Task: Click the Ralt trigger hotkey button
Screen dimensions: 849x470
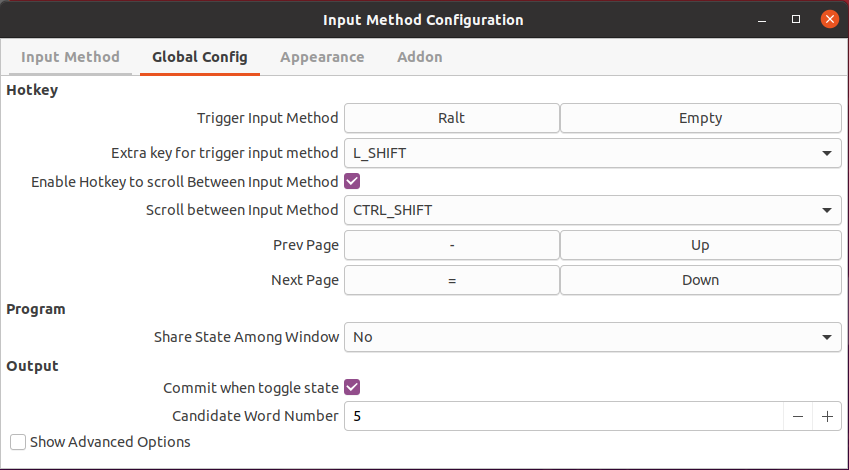Action: point(452,118)
